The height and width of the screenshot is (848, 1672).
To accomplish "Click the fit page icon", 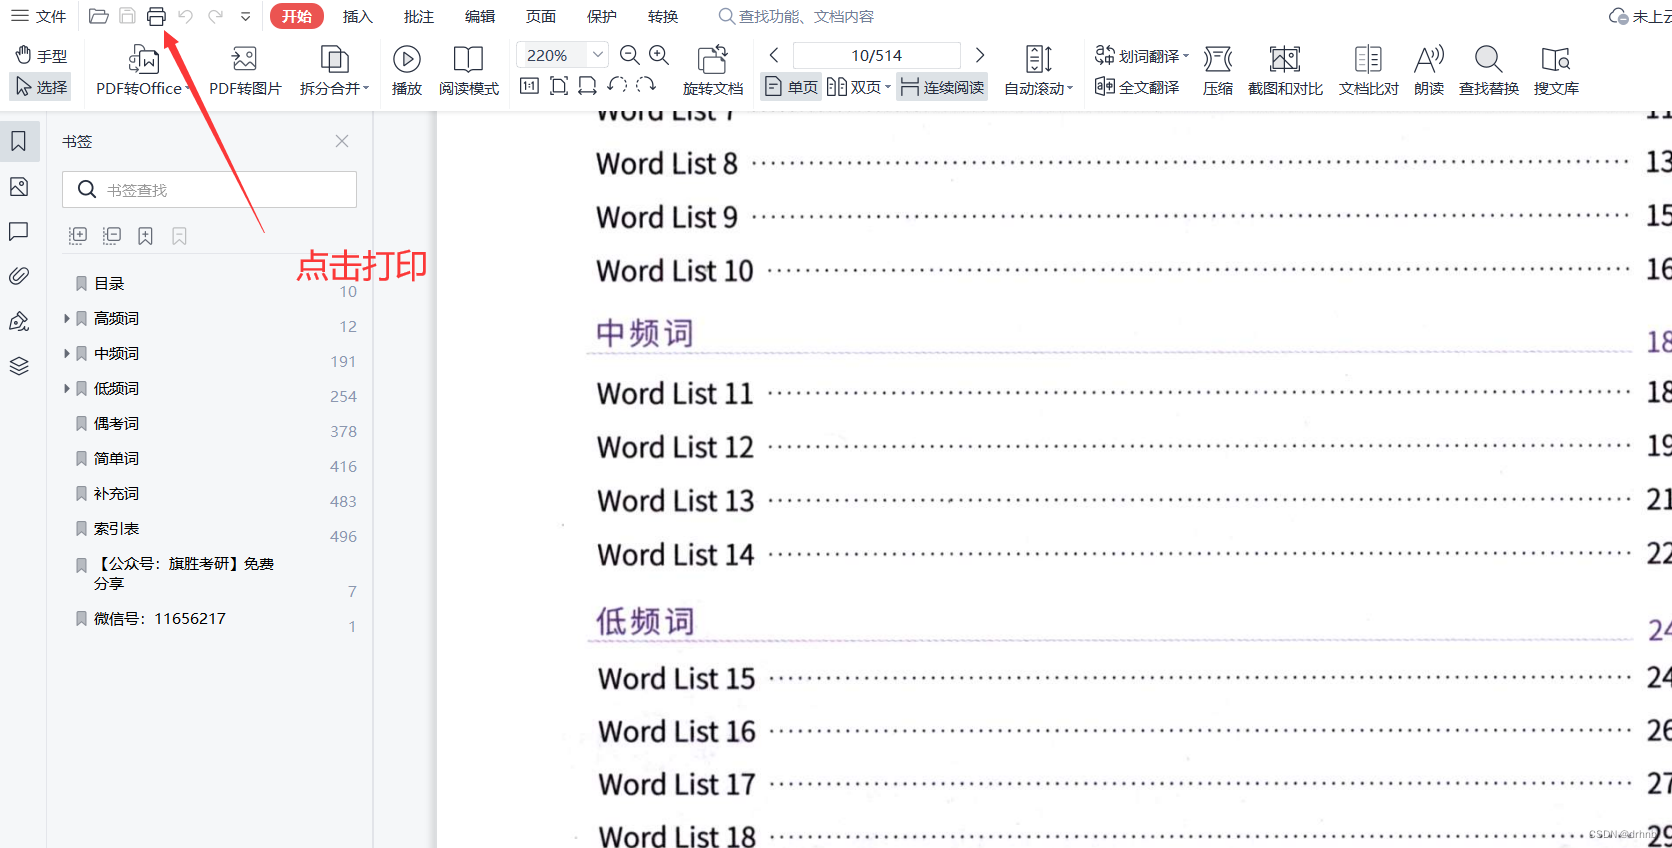I will (x=559, y=86).
